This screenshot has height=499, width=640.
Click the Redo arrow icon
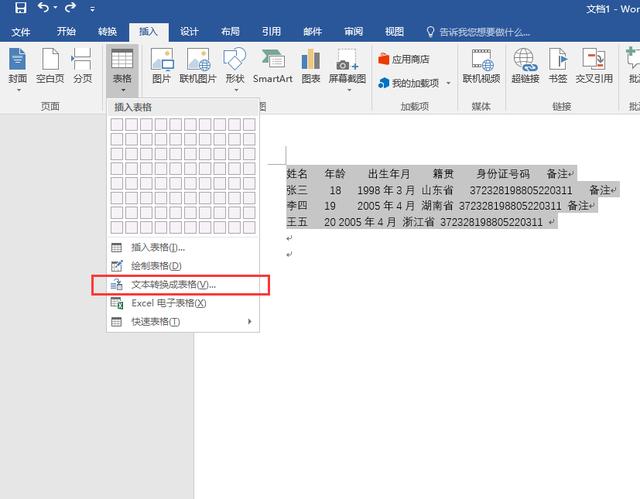pos(70,7)
